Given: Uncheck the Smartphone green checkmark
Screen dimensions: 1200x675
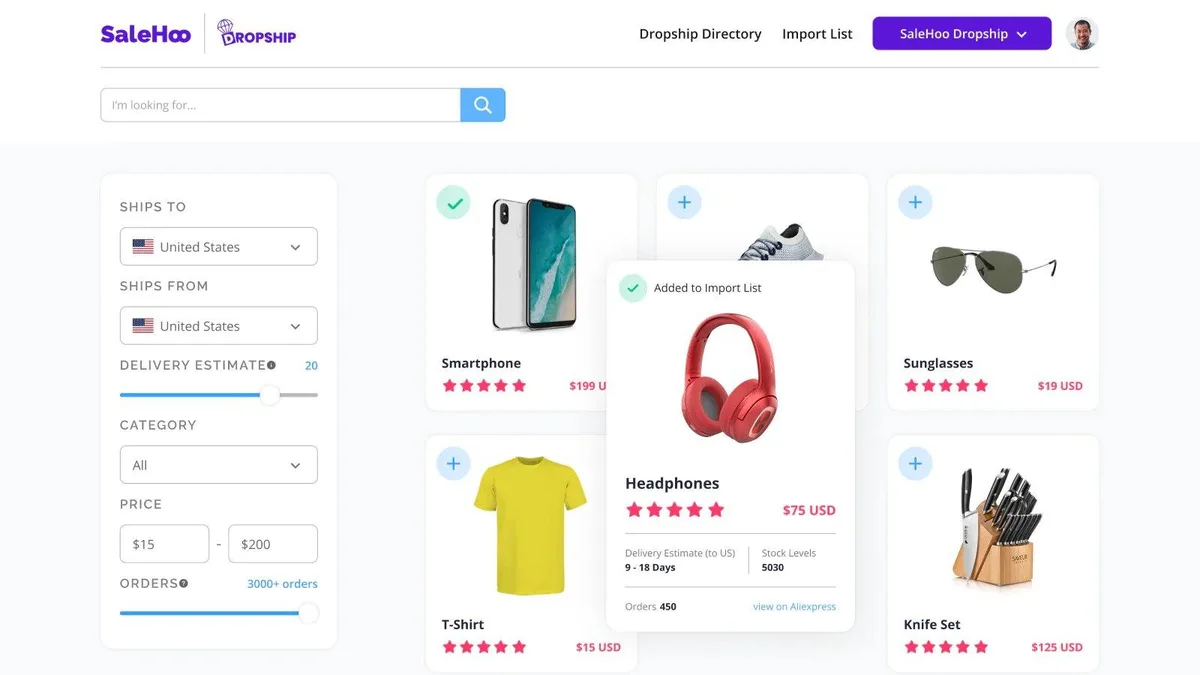Looking at the screenshot, I should (x=453, y=202).
